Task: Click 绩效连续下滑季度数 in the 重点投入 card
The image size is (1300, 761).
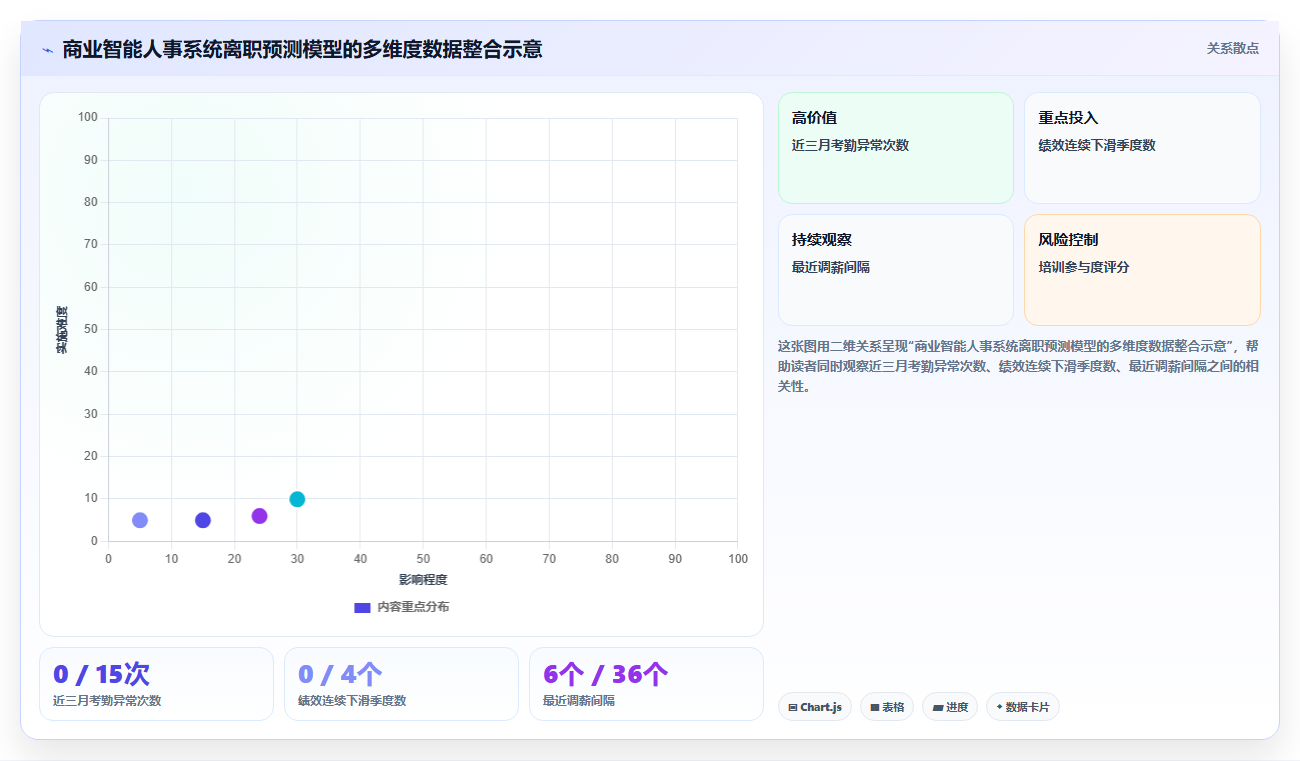Action: (1097, 145)
